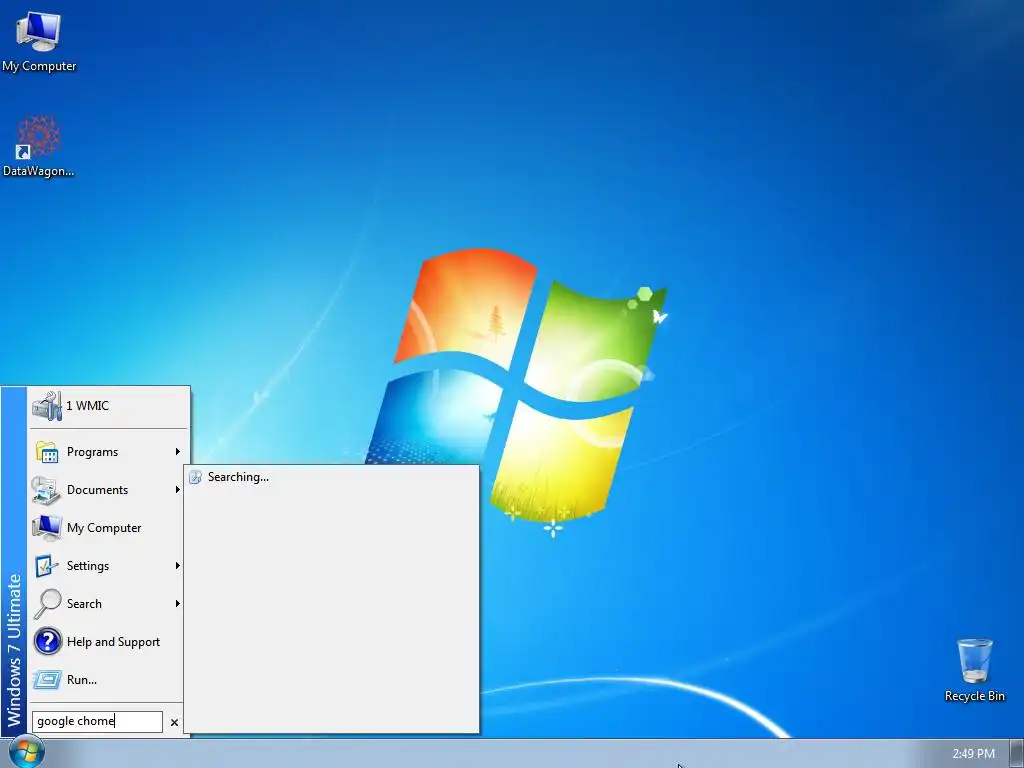The image size is (1024, 768).
Task: Click the WMIC toolbox icon
Action: 47,406
